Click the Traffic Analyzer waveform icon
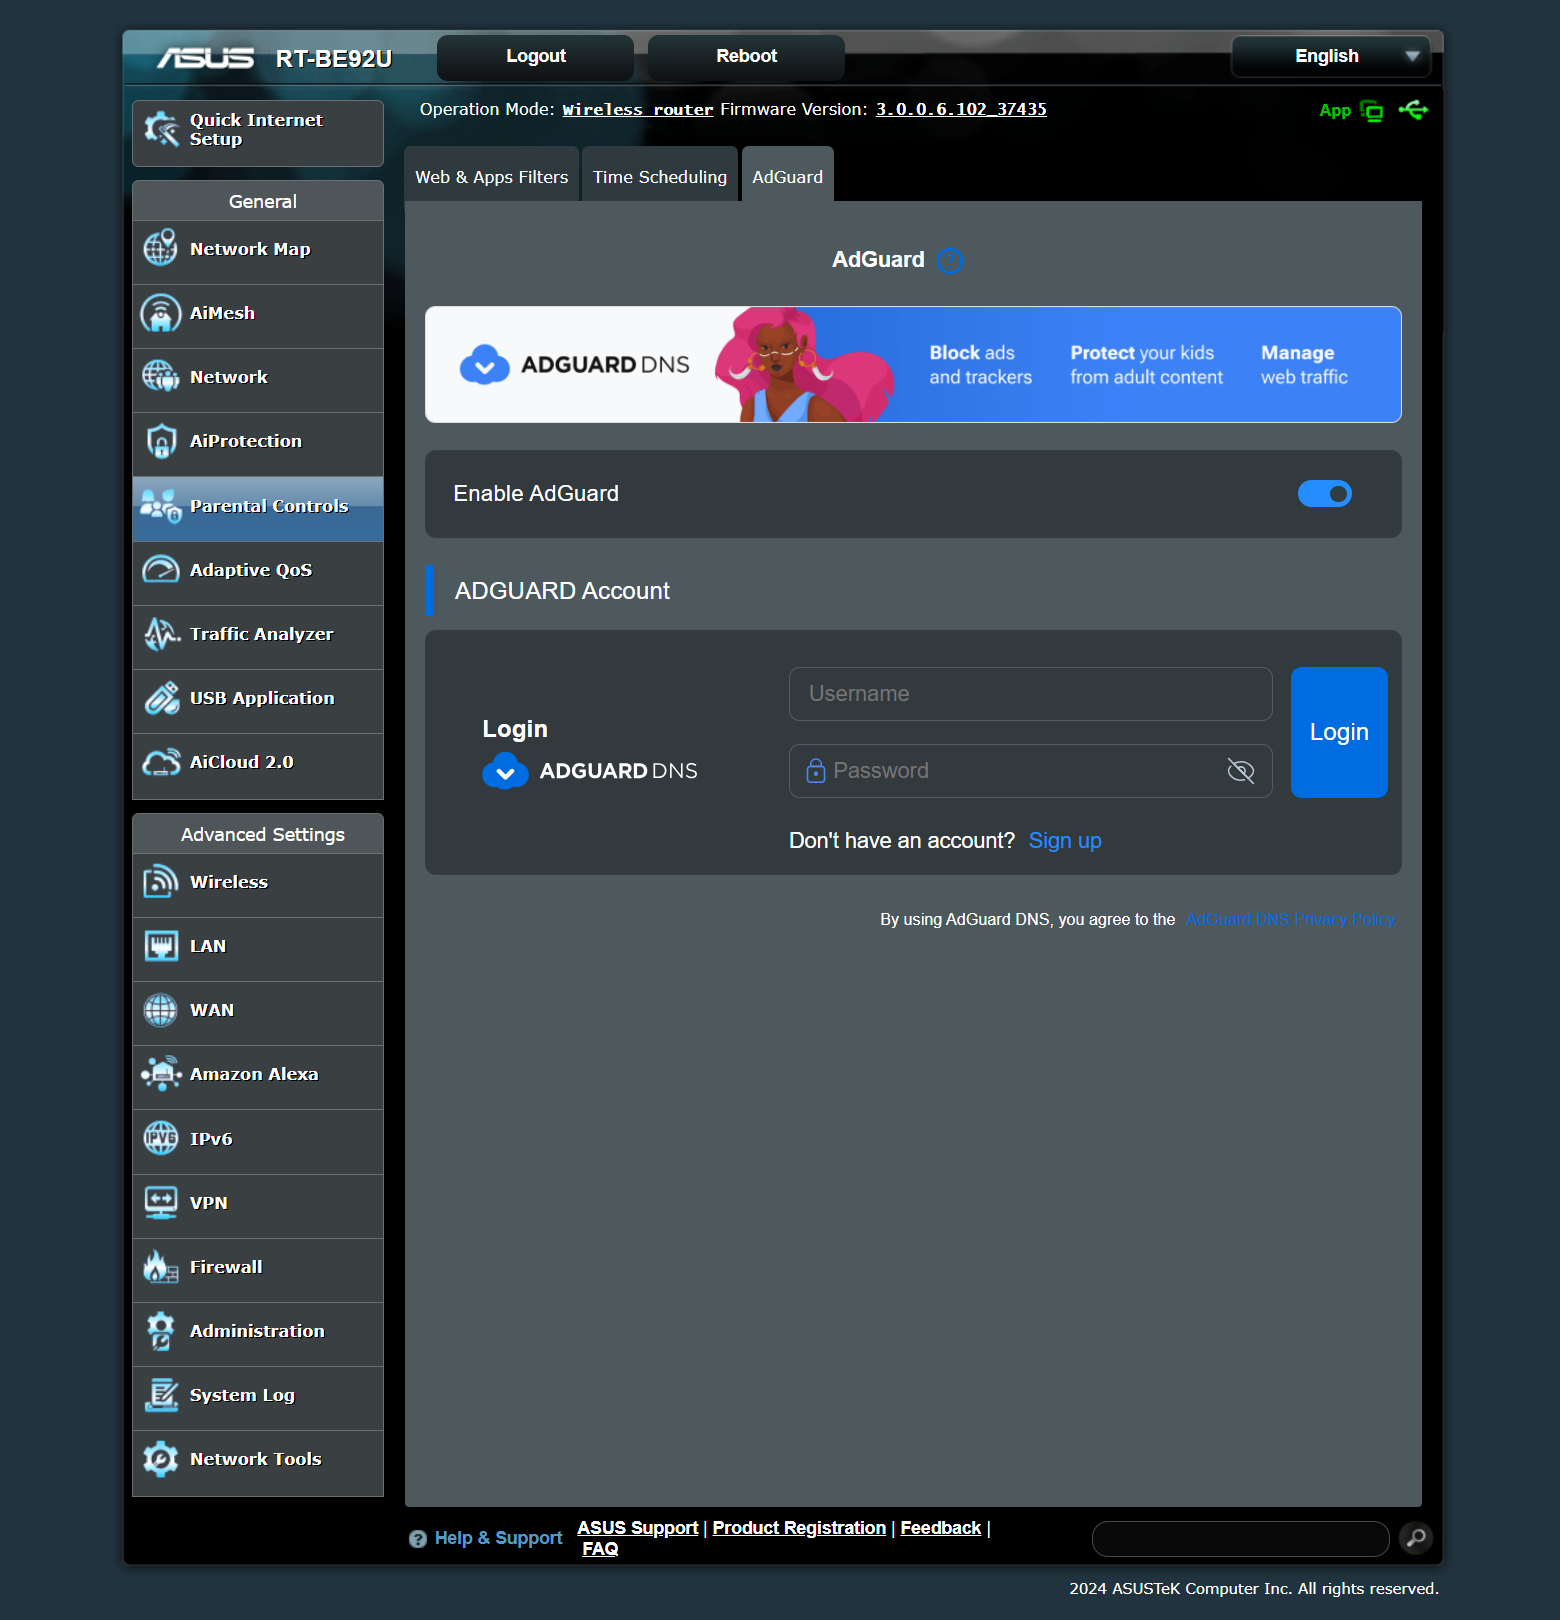This screenshot has height=1620, width=1560. click(x=160, y=634)
